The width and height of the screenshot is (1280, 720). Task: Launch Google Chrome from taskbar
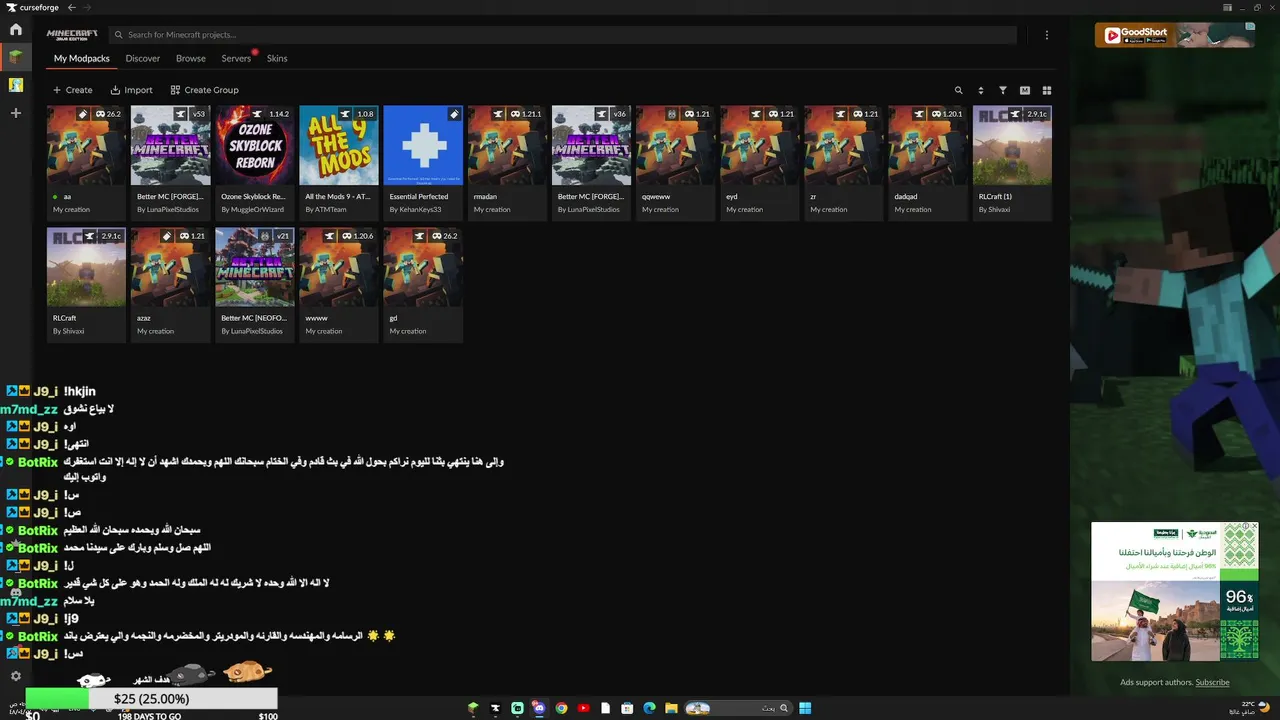(x=561, y=708)
